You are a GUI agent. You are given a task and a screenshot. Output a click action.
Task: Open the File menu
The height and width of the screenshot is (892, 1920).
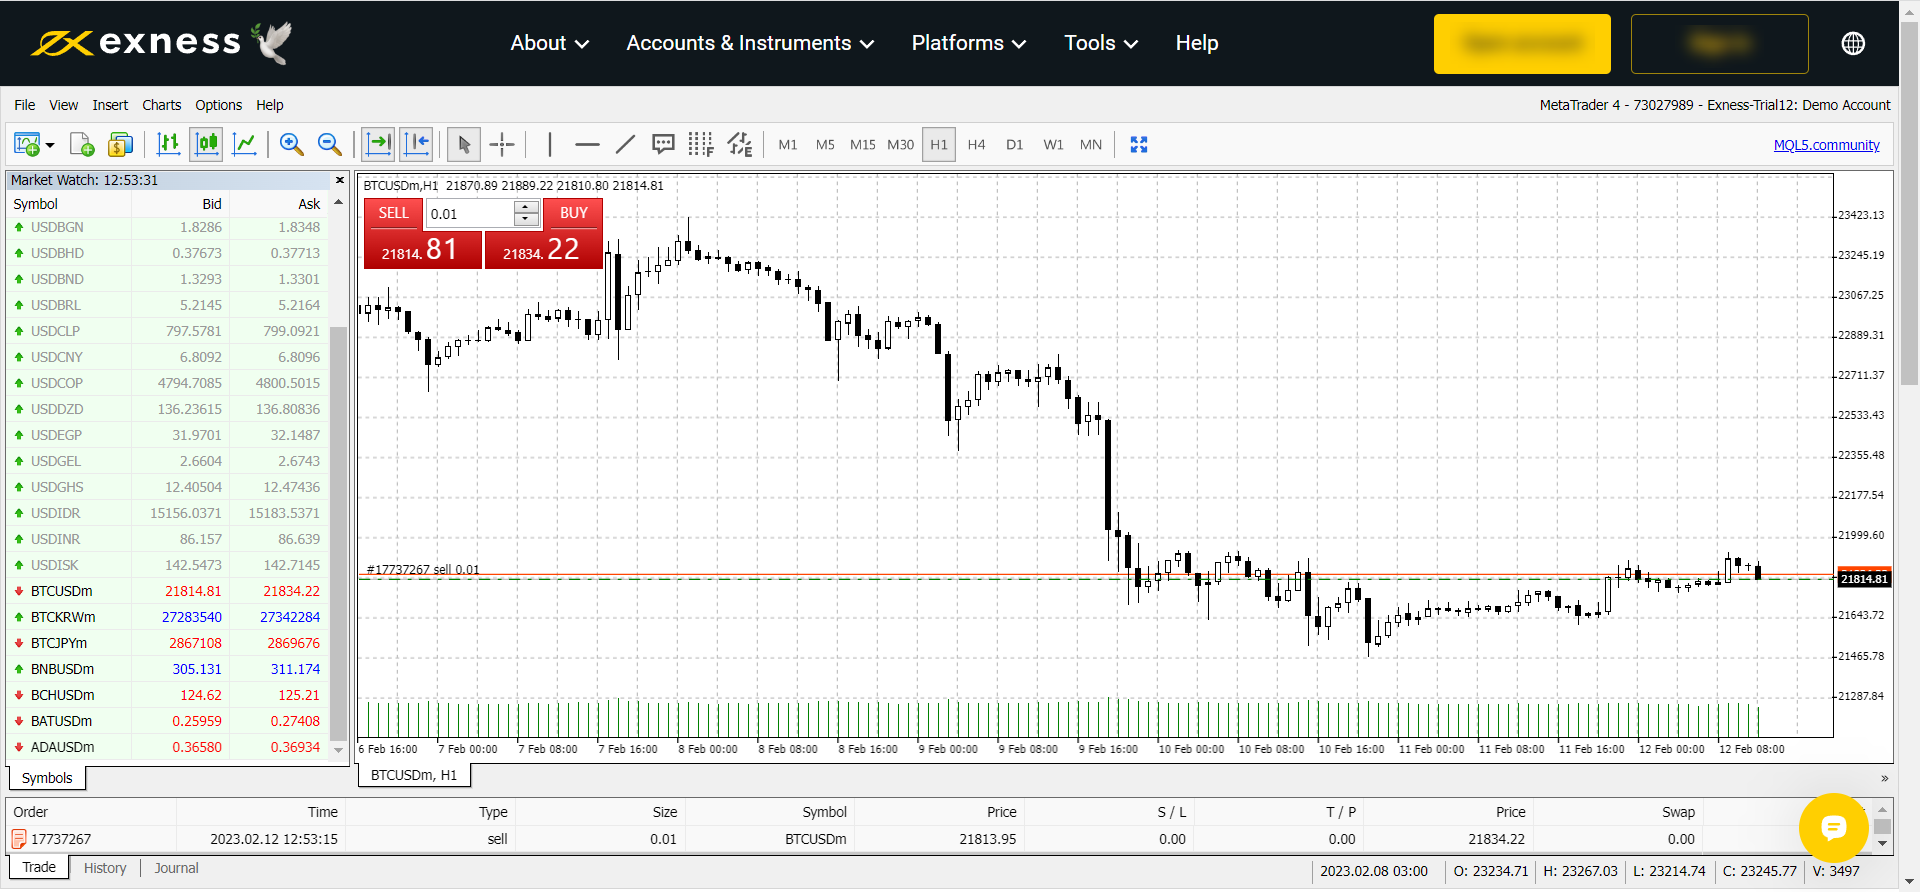coord(25,105)
